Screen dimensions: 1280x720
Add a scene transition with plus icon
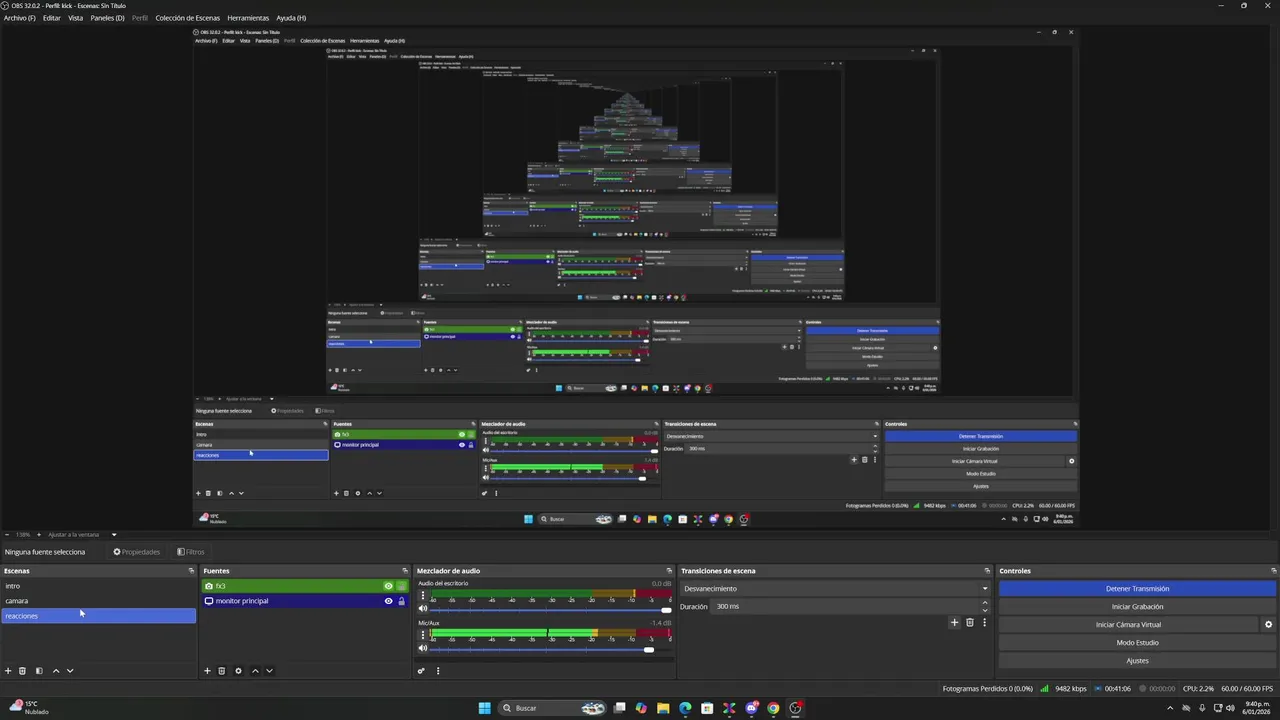(954, 622)
